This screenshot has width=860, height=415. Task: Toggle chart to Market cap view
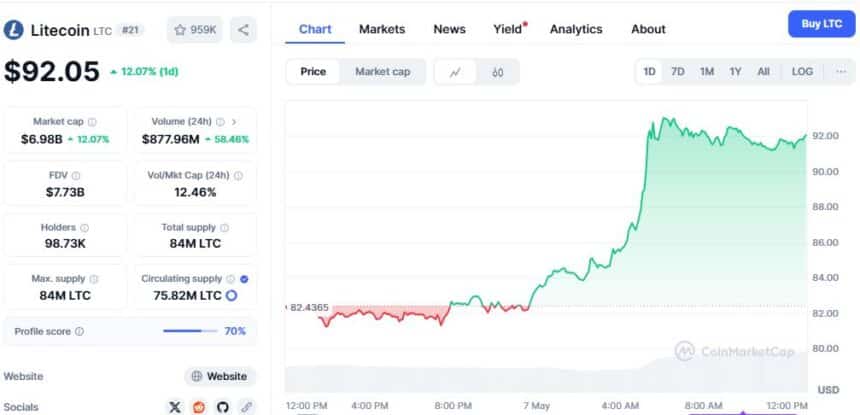(383, 72)
